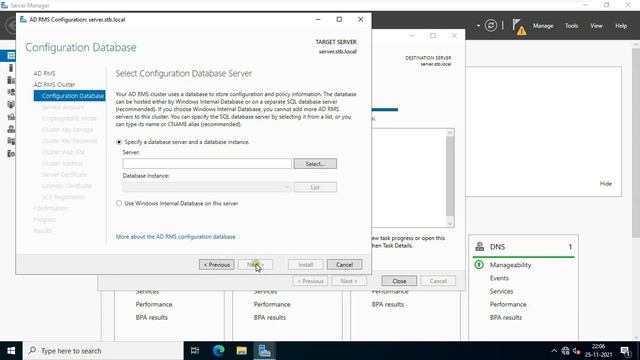Click the Server Manager refresh icon
This screenshot has height=360, width=640.
pos(491,26)
